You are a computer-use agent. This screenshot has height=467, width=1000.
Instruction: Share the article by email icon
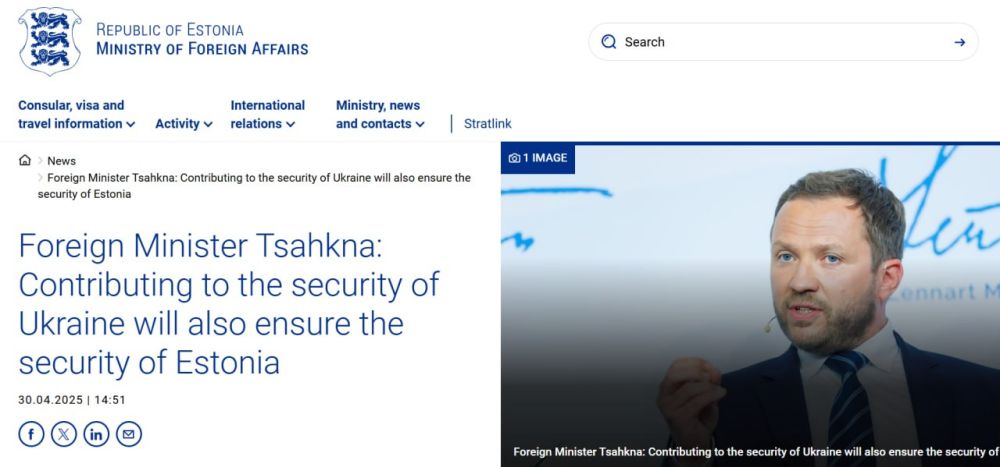(129, 434)
